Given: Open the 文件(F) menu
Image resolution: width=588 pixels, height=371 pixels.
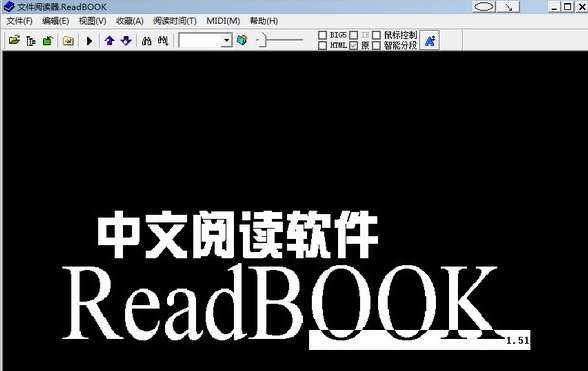Looking at the screenshot, I should [x=20, y=21].
